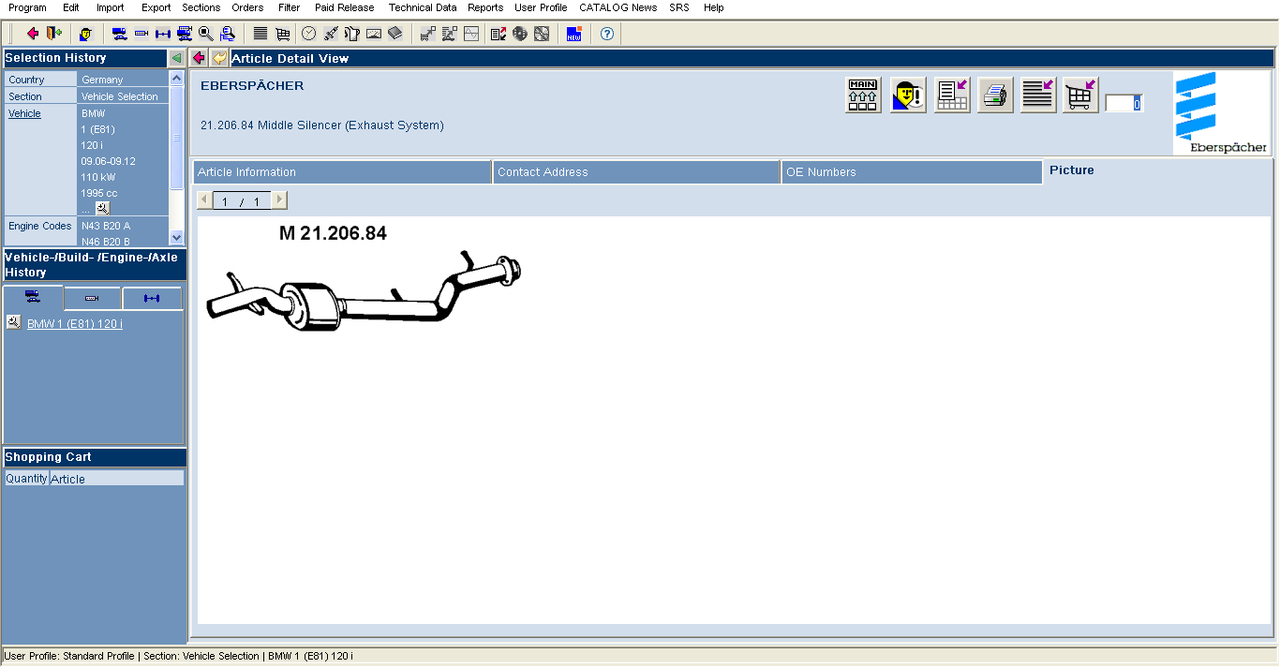Image resolution: width=1280 pixels, height=667 pixels.
Task: Open the Export menu
Action: pyautogui.click(x=156, y=7)
